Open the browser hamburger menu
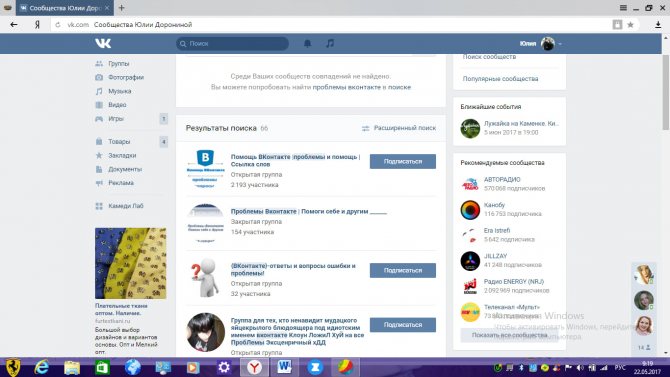This screenshot has height=377, width=670. click(x=623, y=8)
